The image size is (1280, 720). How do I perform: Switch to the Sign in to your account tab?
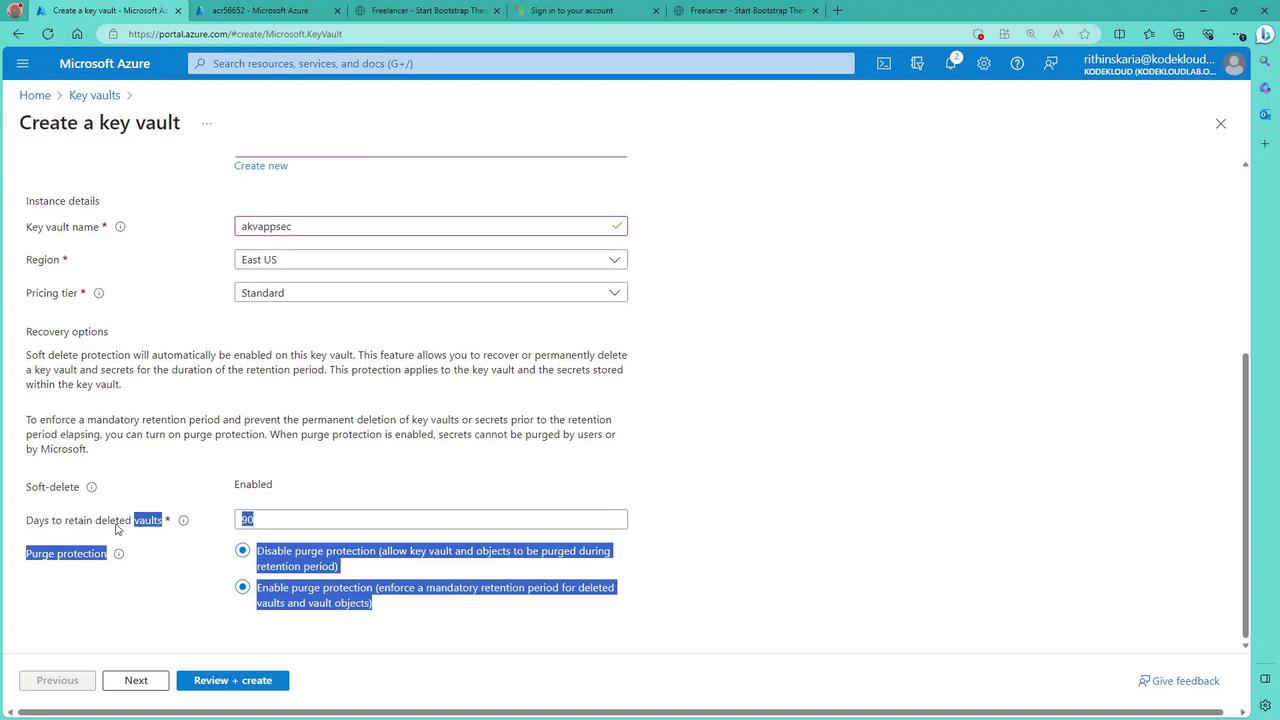tap(585, 11)
